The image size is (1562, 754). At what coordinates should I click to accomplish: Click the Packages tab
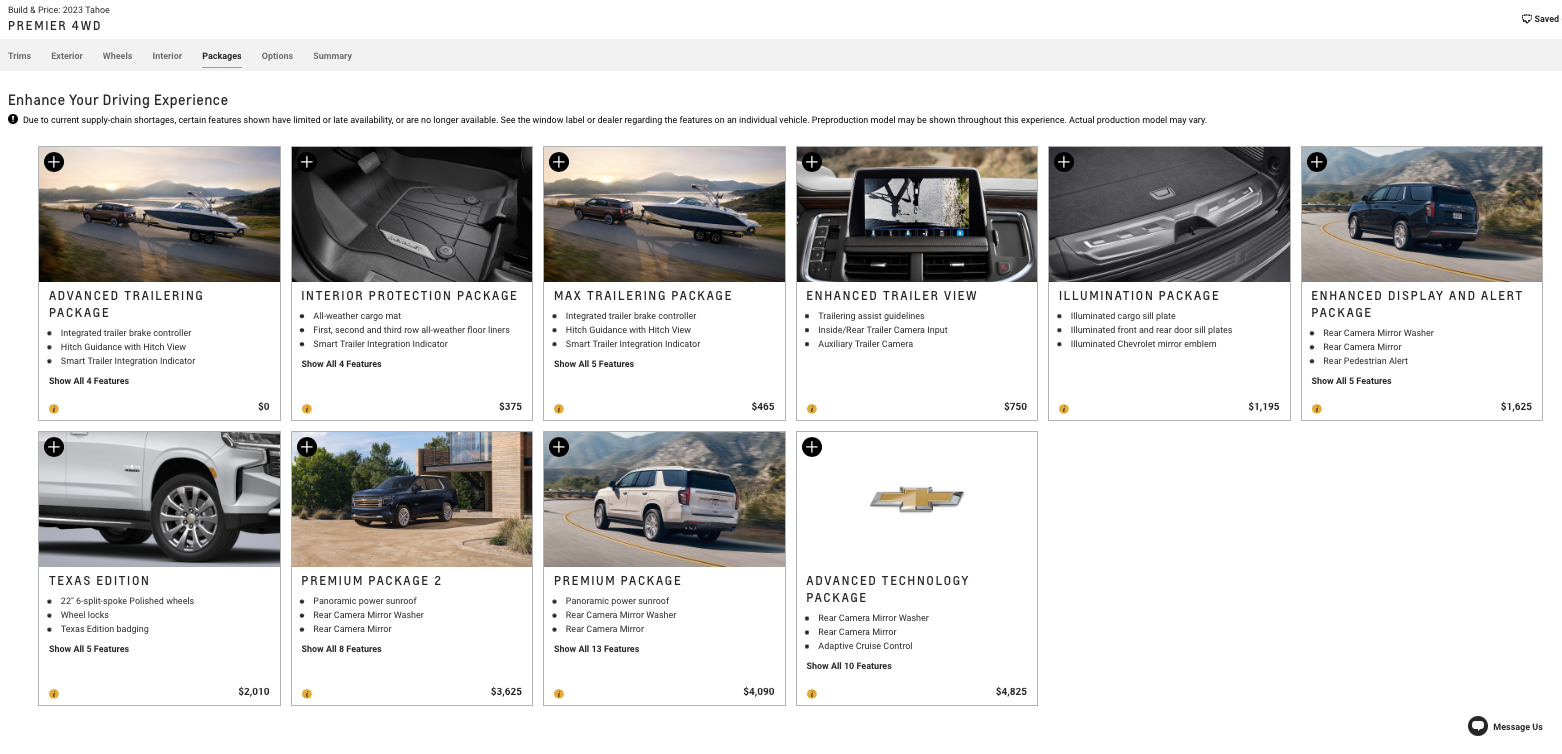[221, 56]
